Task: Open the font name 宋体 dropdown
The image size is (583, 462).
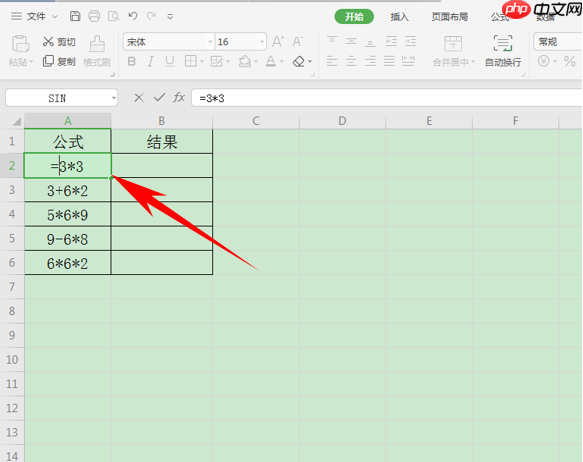Action: pos(210,42)
